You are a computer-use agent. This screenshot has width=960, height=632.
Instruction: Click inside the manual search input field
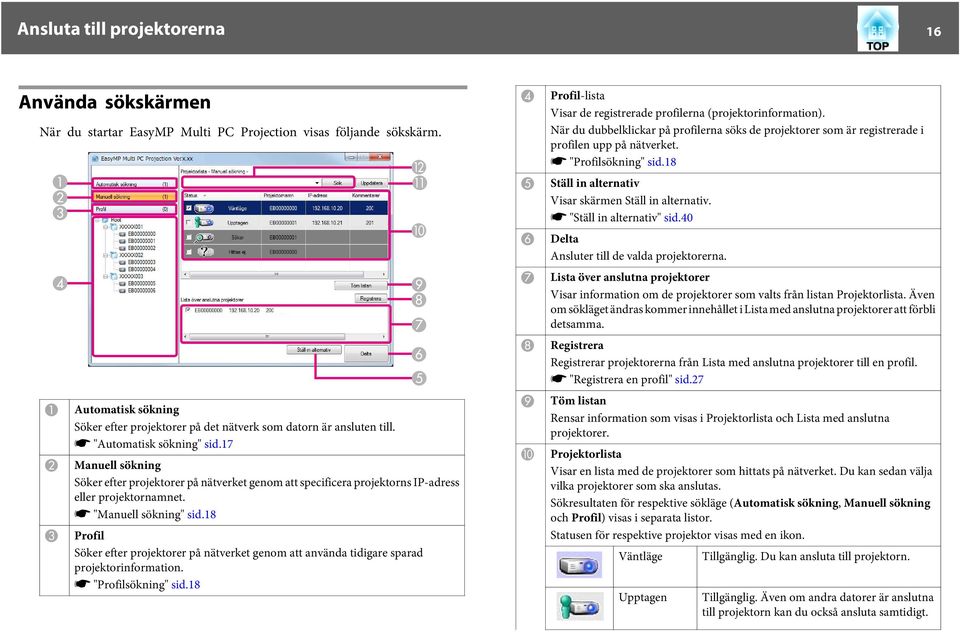point(249,183)
